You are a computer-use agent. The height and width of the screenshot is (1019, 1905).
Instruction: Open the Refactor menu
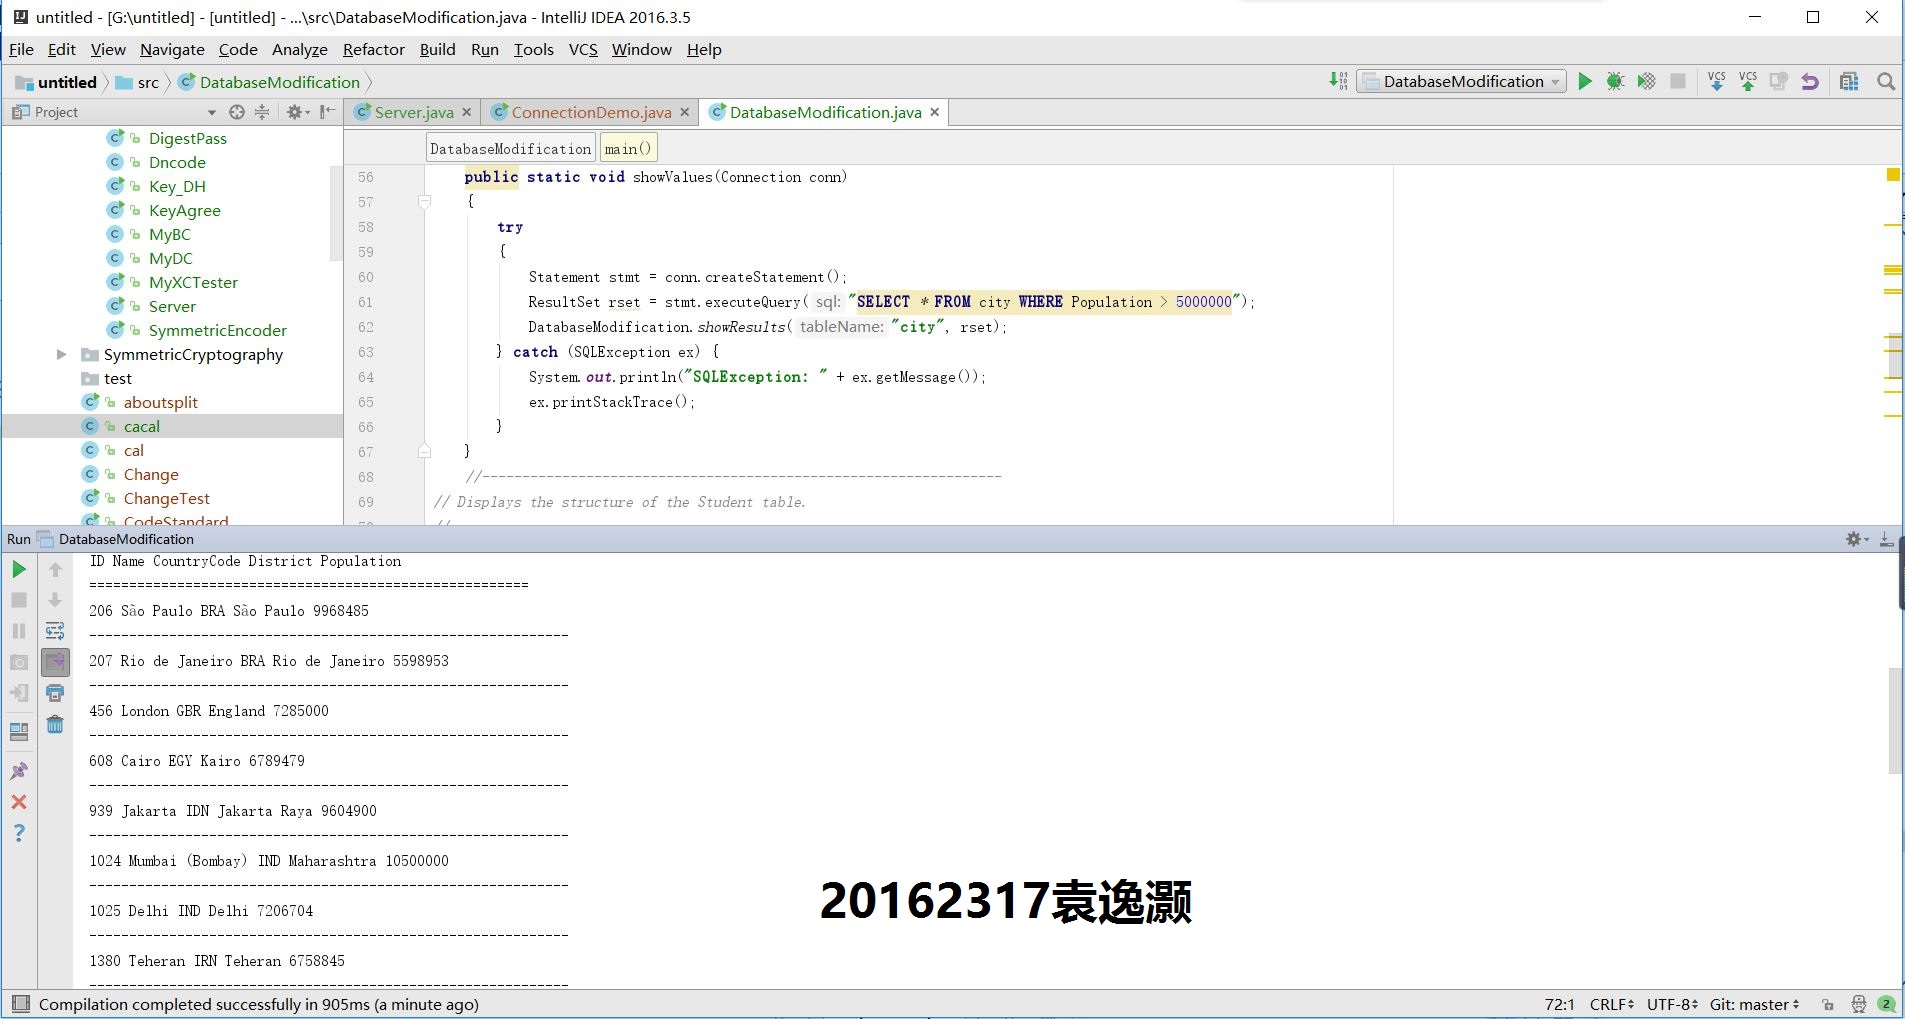tap(373, 49)
